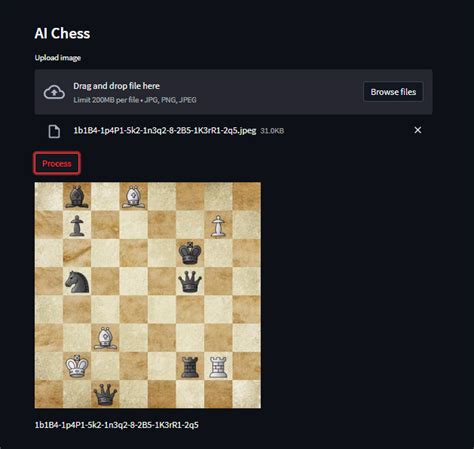474x449 pixels.
Task: Click the drag and drop file area
Action: coord(233,92)
